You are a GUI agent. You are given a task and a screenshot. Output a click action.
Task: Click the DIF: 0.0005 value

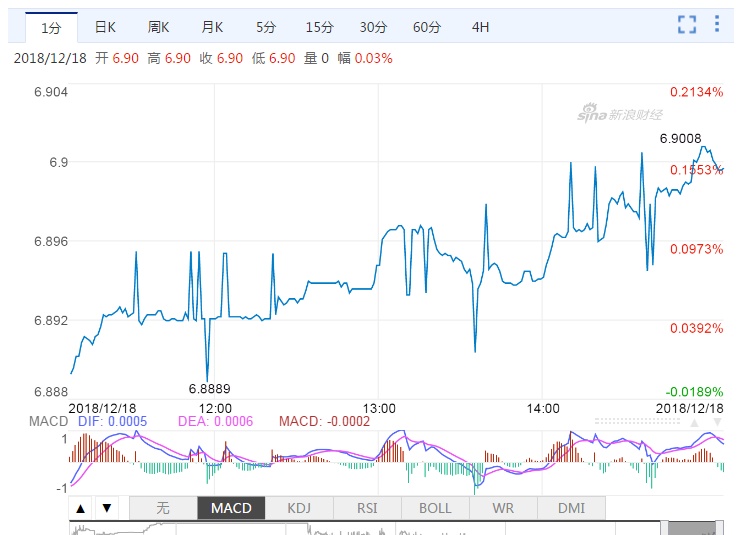pos(113,421)
